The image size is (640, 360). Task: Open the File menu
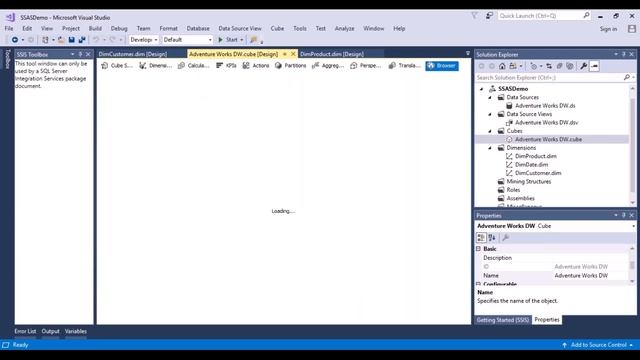coord(9,29)
